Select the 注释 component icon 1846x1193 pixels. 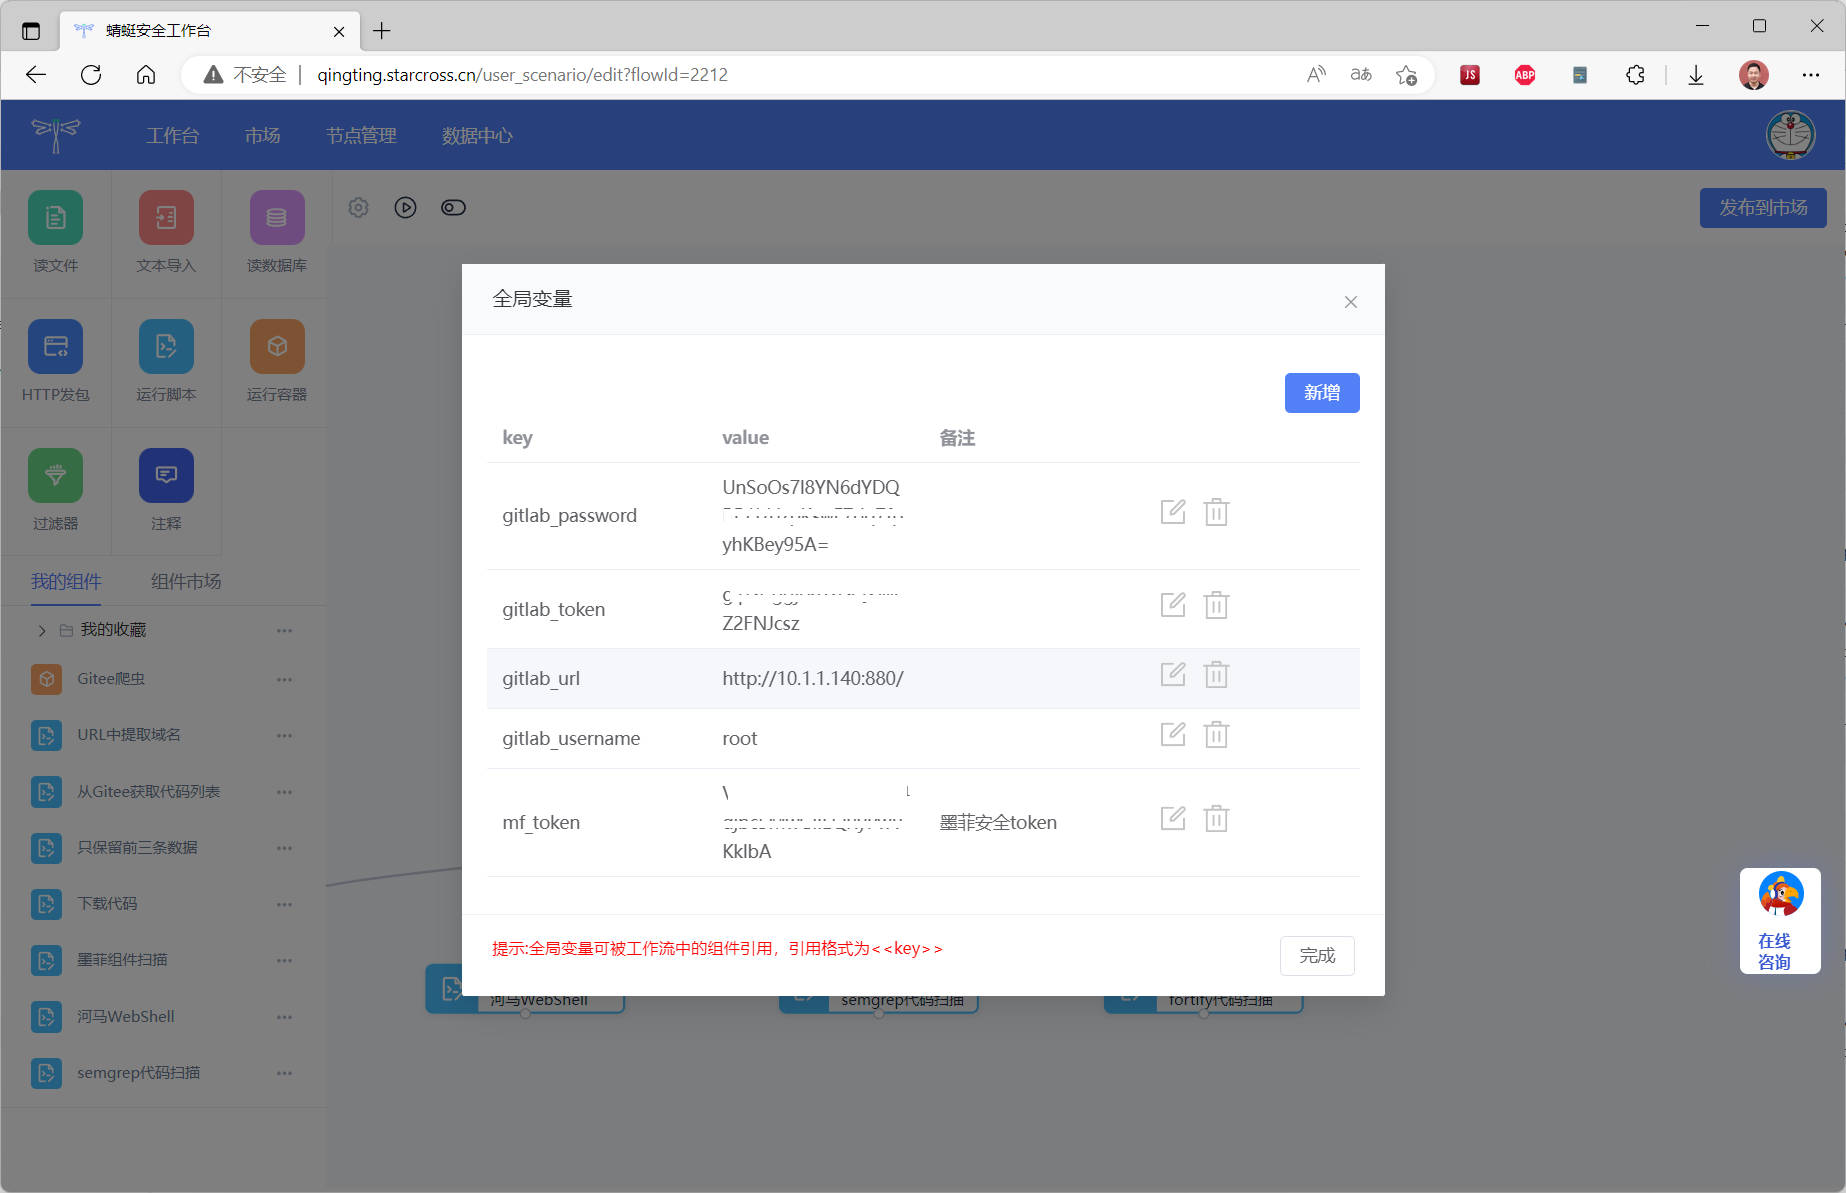click(165, 475)
